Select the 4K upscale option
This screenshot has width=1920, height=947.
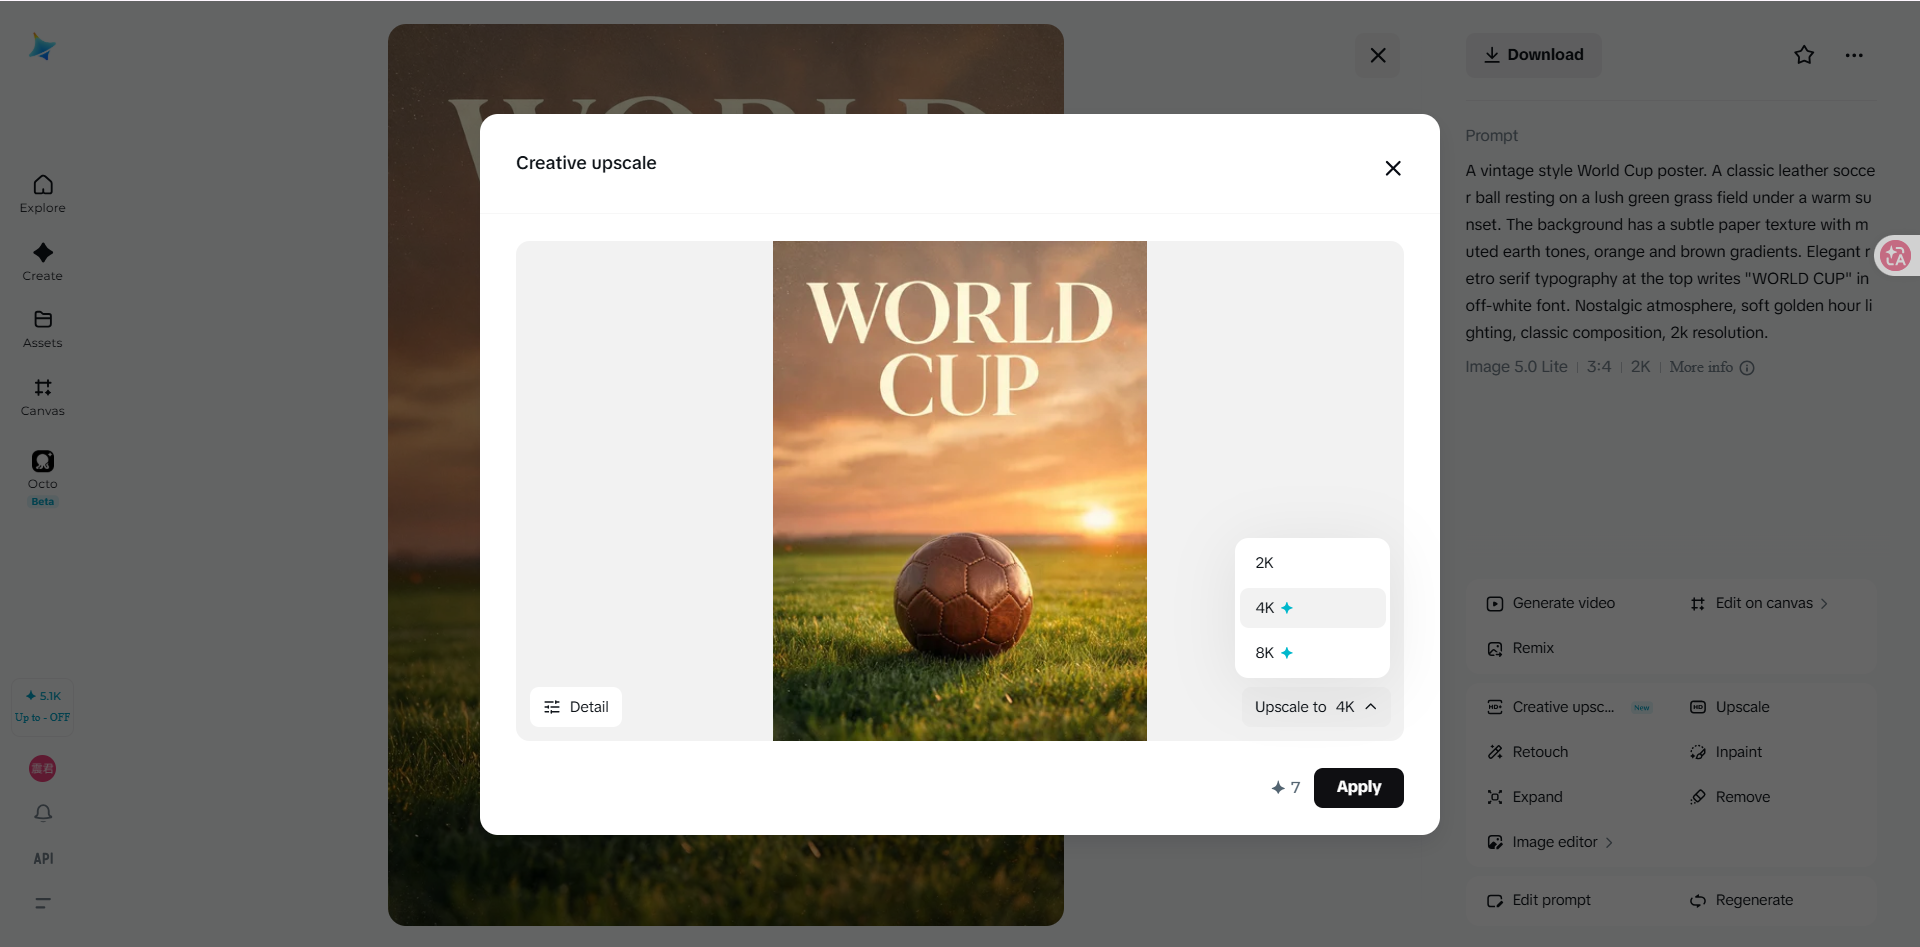(1313, 608)
